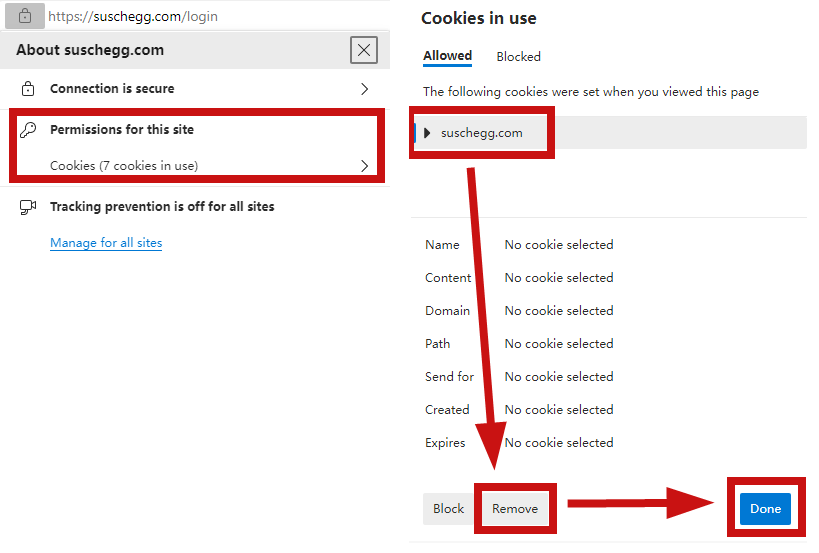Close the About suschegg.com panel
This screenshot has height=553, width=819.
(x=364, y=50)
